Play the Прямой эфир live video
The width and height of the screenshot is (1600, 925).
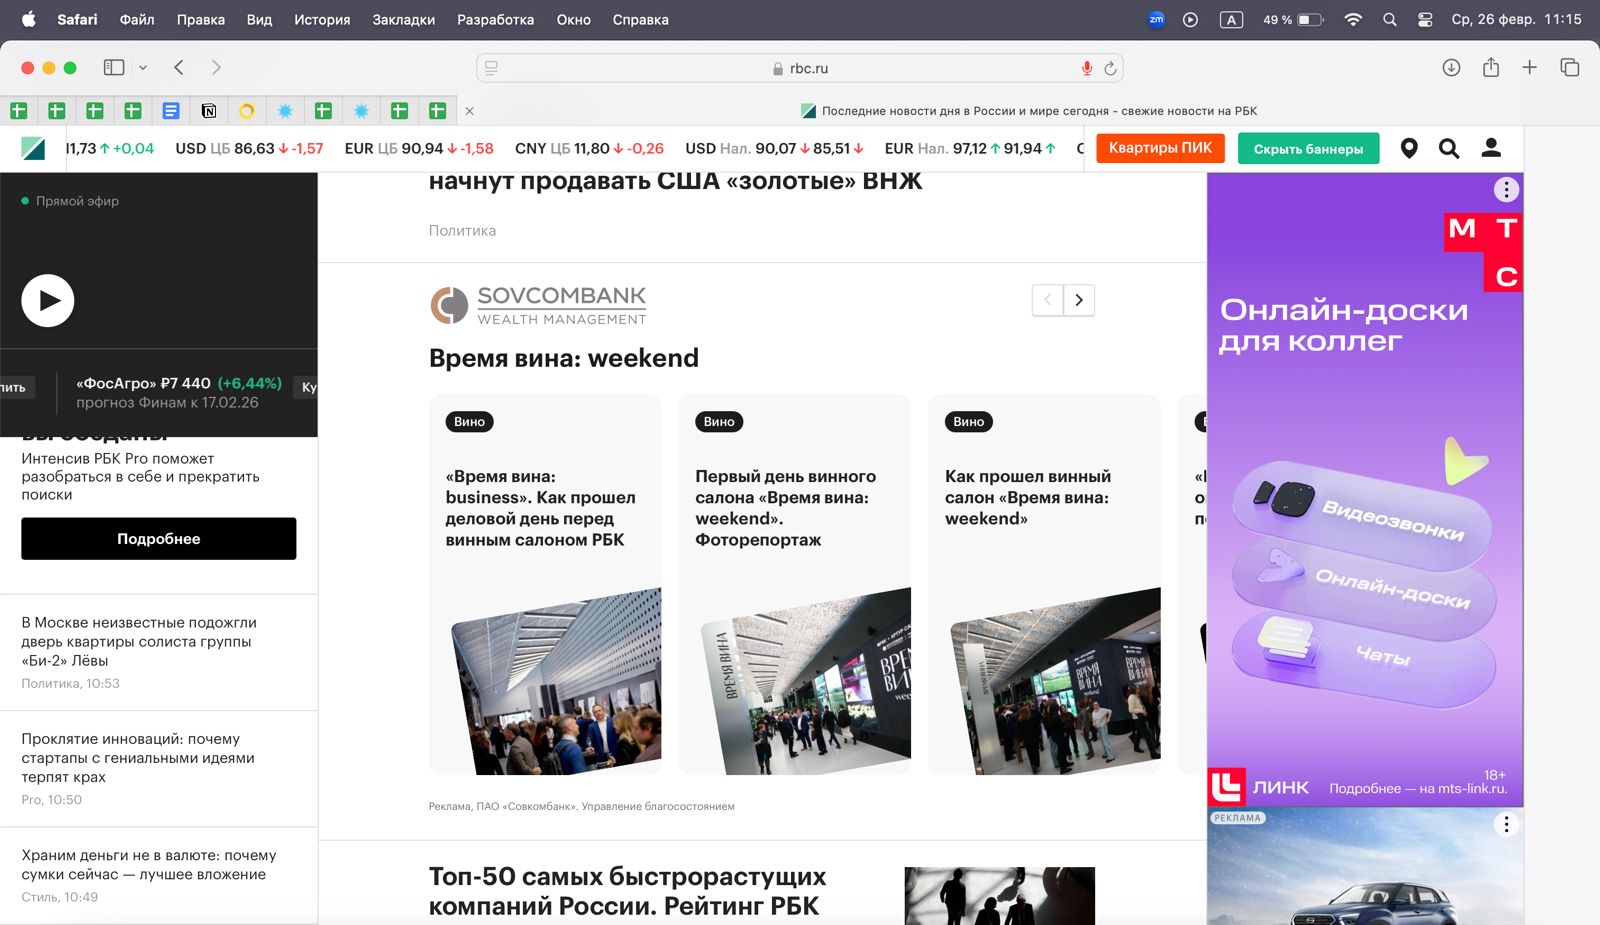coord(48,300)
